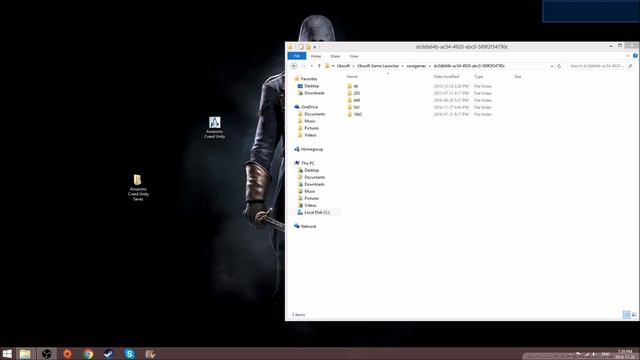Click Ubisoft in the address path
Viewport: 640px width, 360px height.
click(x=343, y=66)
